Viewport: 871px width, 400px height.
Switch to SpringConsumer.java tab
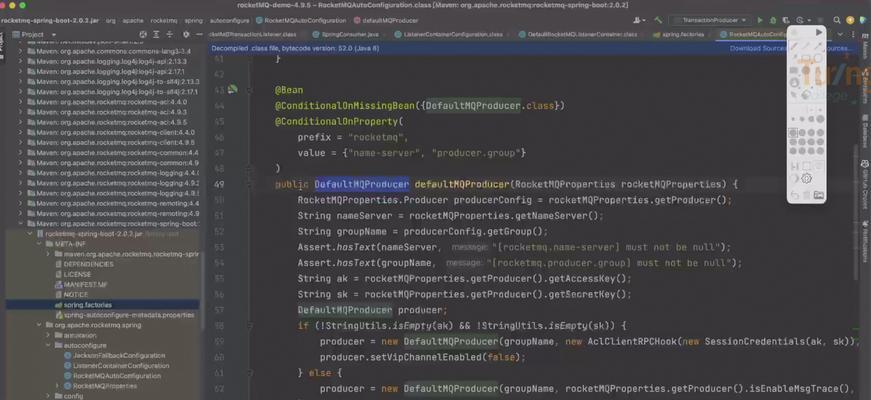pyautogui.click(x=345, y=34)
